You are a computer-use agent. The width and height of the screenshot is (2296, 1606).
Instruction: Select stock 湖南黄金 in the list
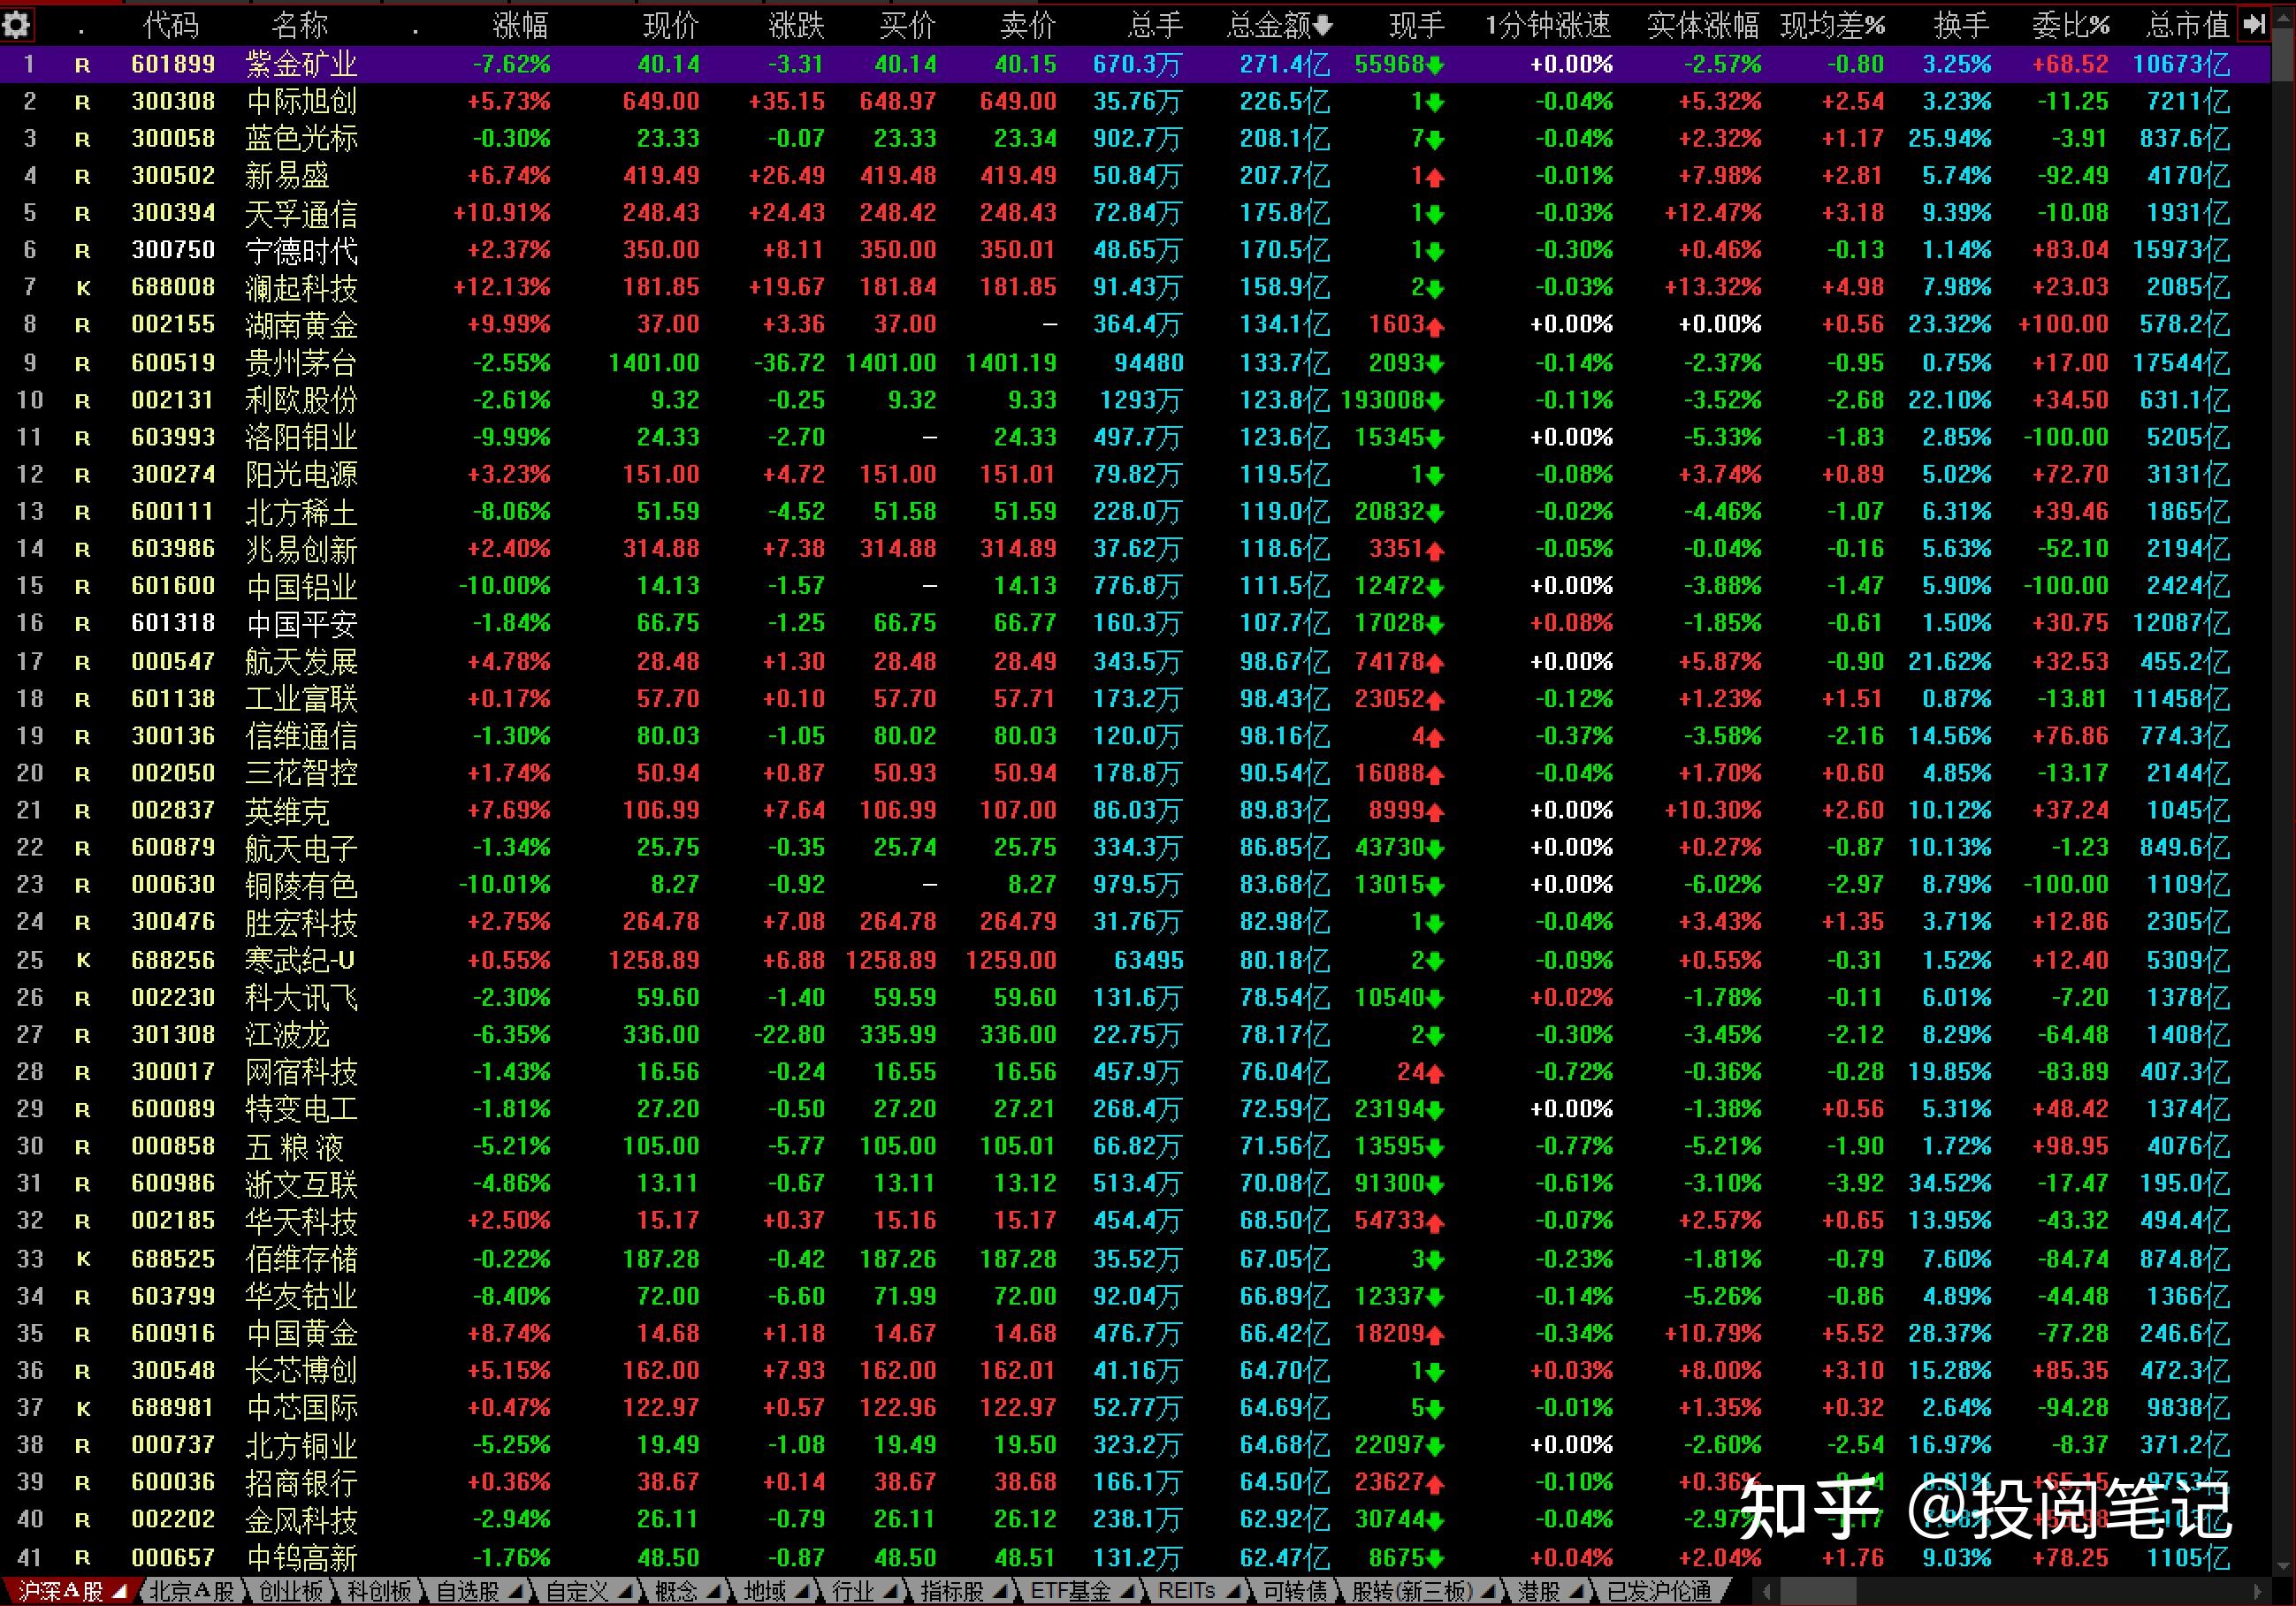(301, 325)
